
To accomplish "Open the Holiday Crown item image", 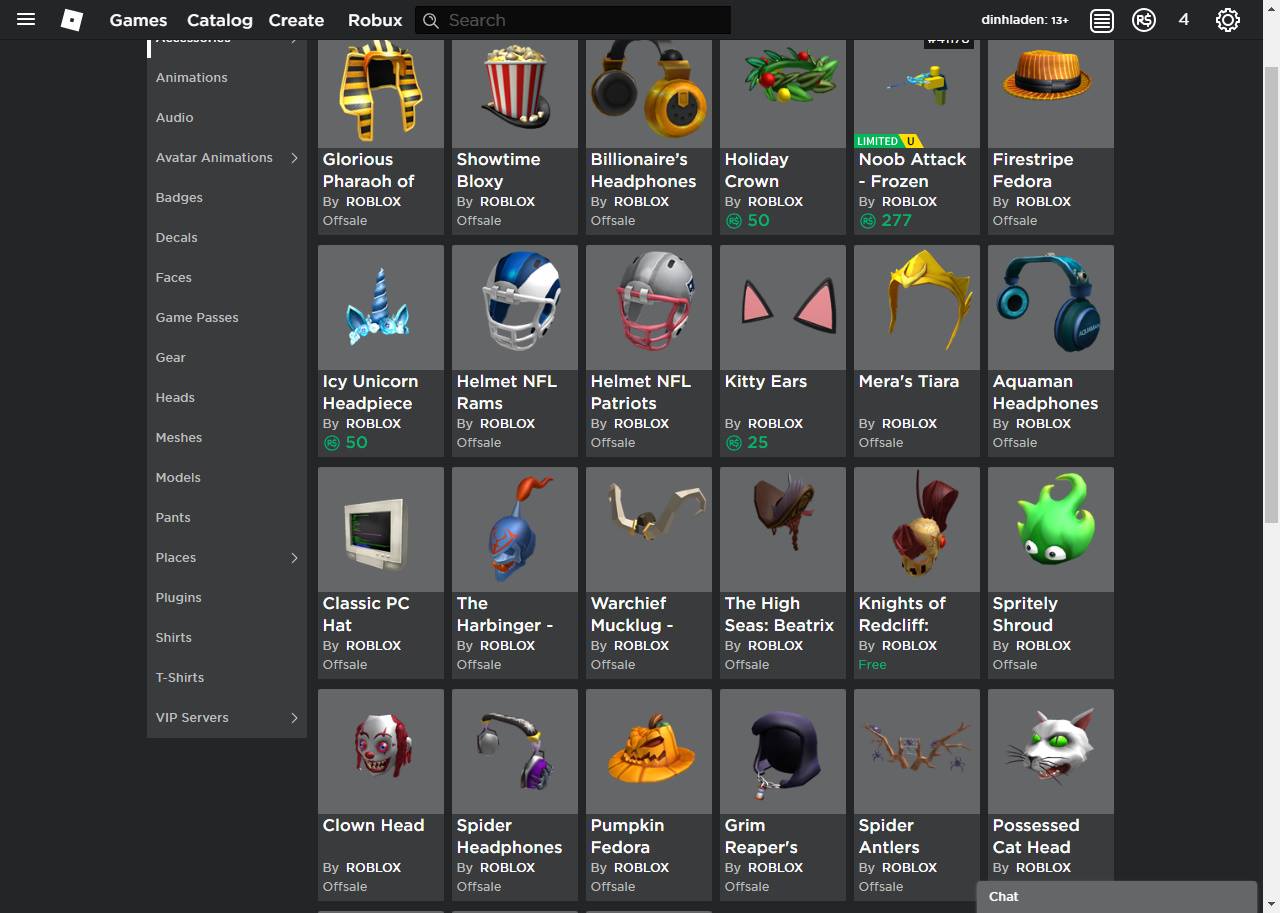I will point(783,93).
